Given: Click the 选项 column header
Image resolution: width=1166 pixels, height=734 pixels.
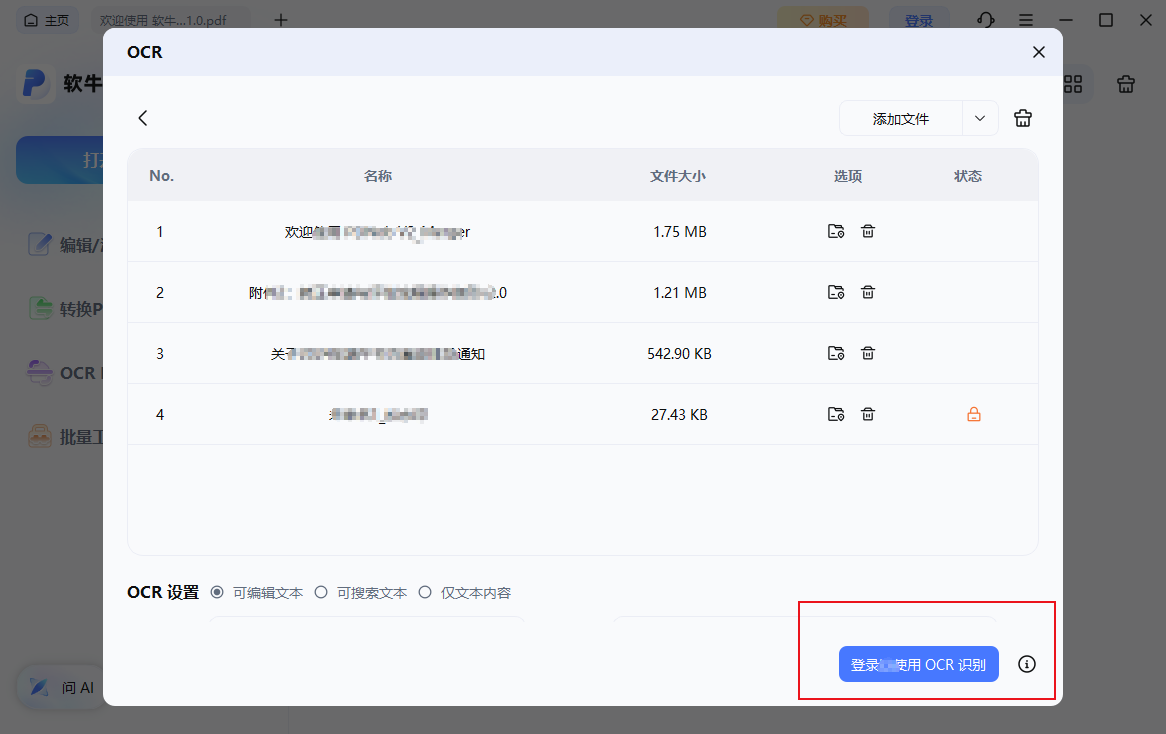Looking at the screenshot, I should pyautogui.click(x=848, y=176).
